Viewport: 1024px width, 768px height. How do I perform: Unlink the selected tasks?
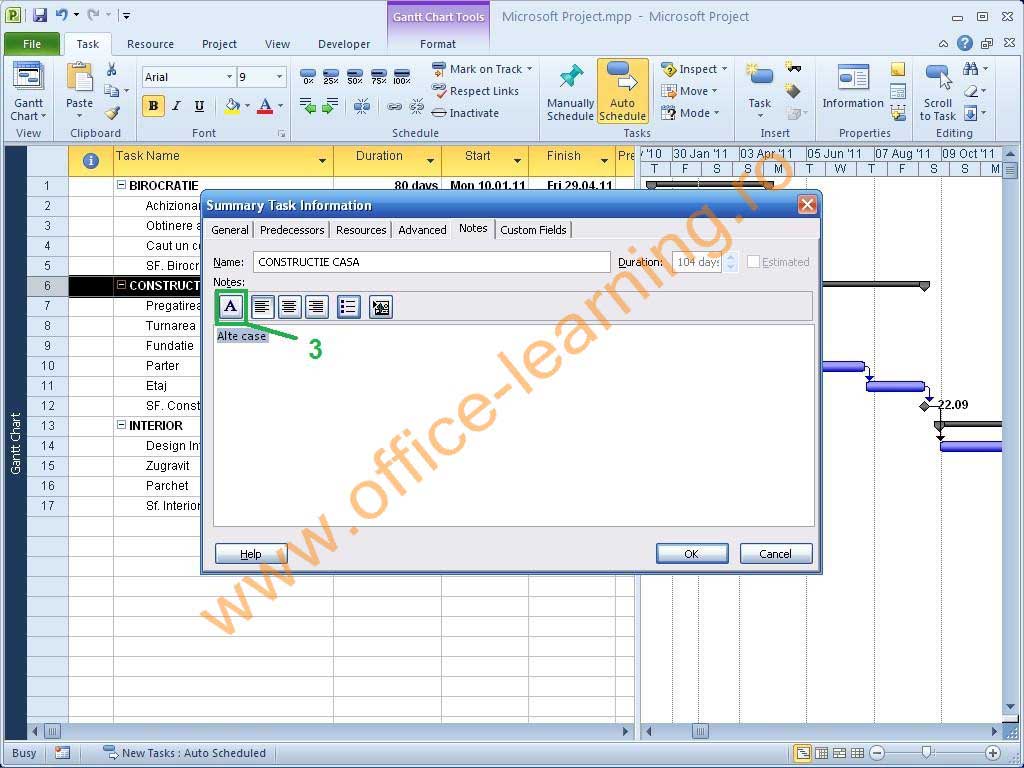[x=416, y=106]
